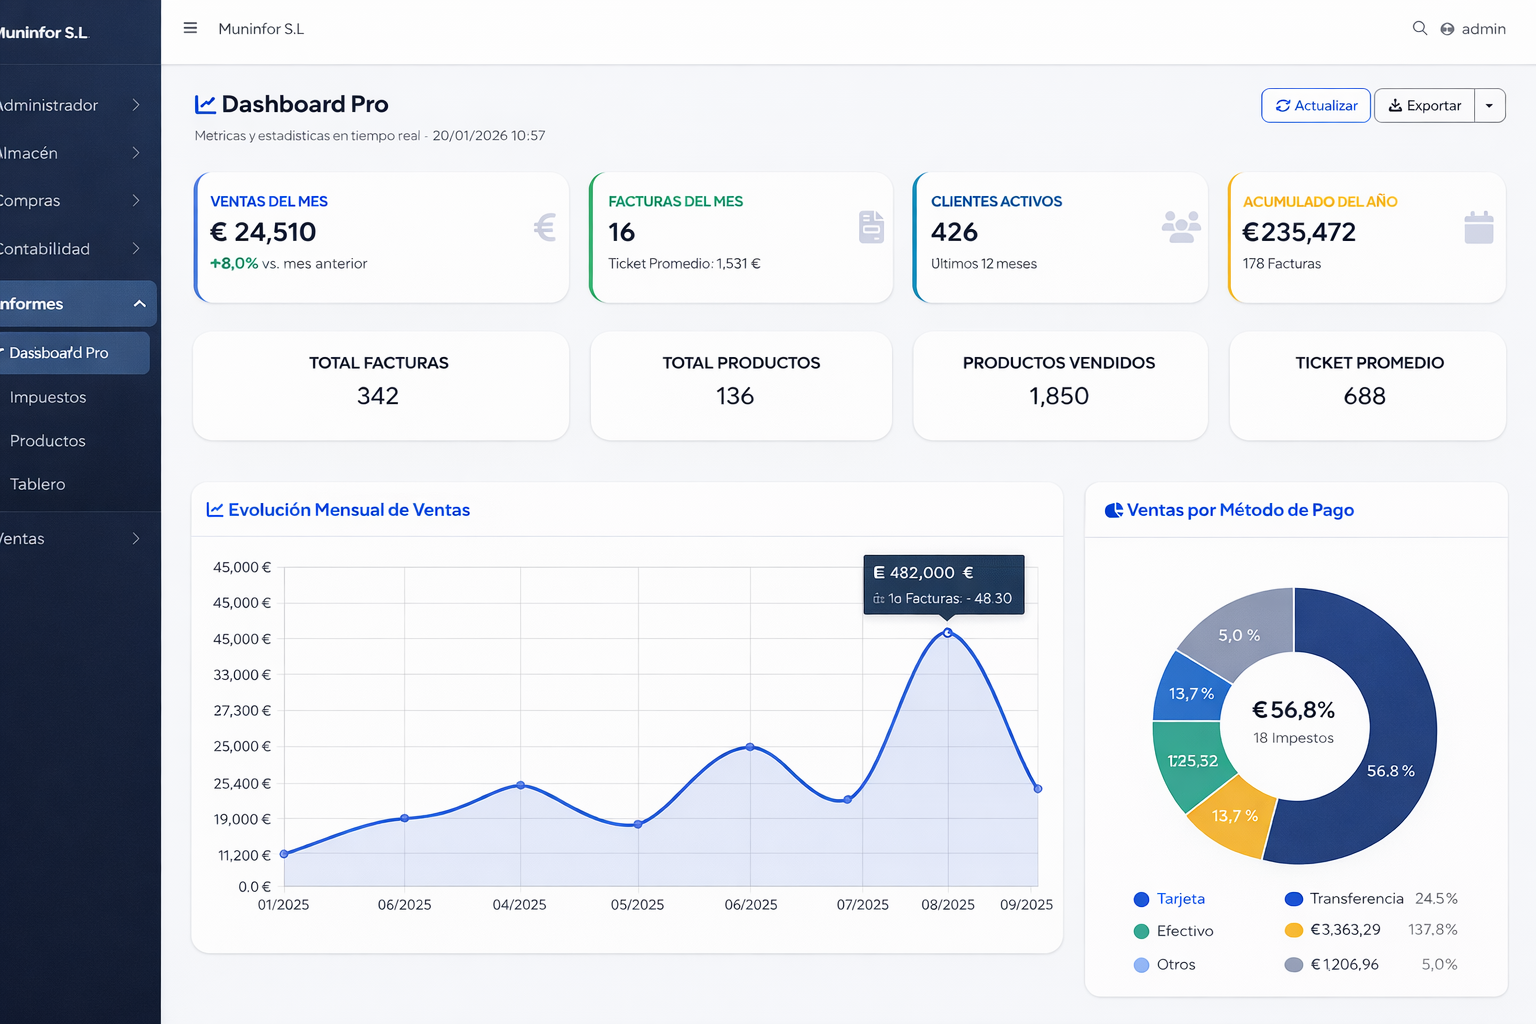Click the 08/2025 peak data point on chart
The height and width of the screenshot is (1024, 1536).
948,633
